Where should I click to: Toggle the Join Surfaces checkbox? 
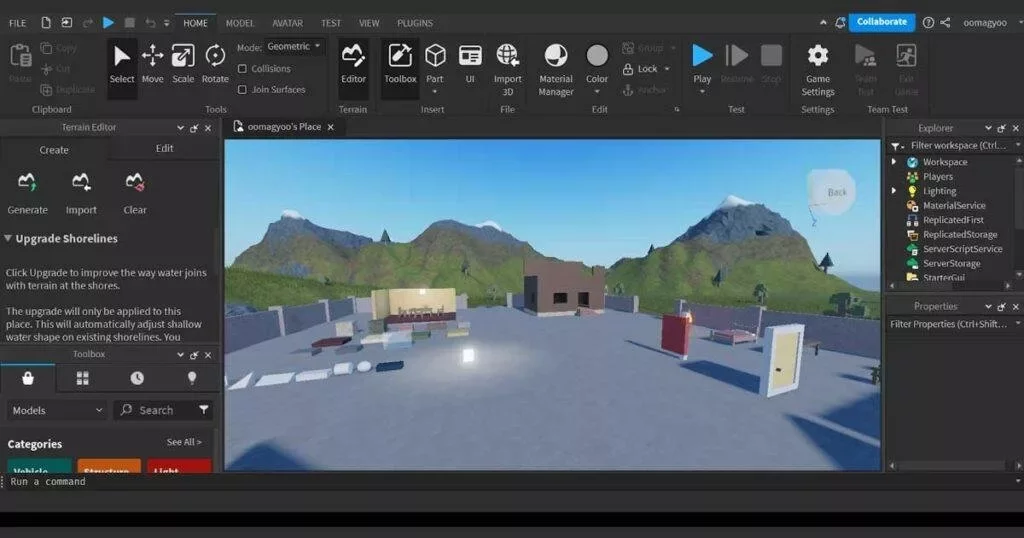coord(242,89)
